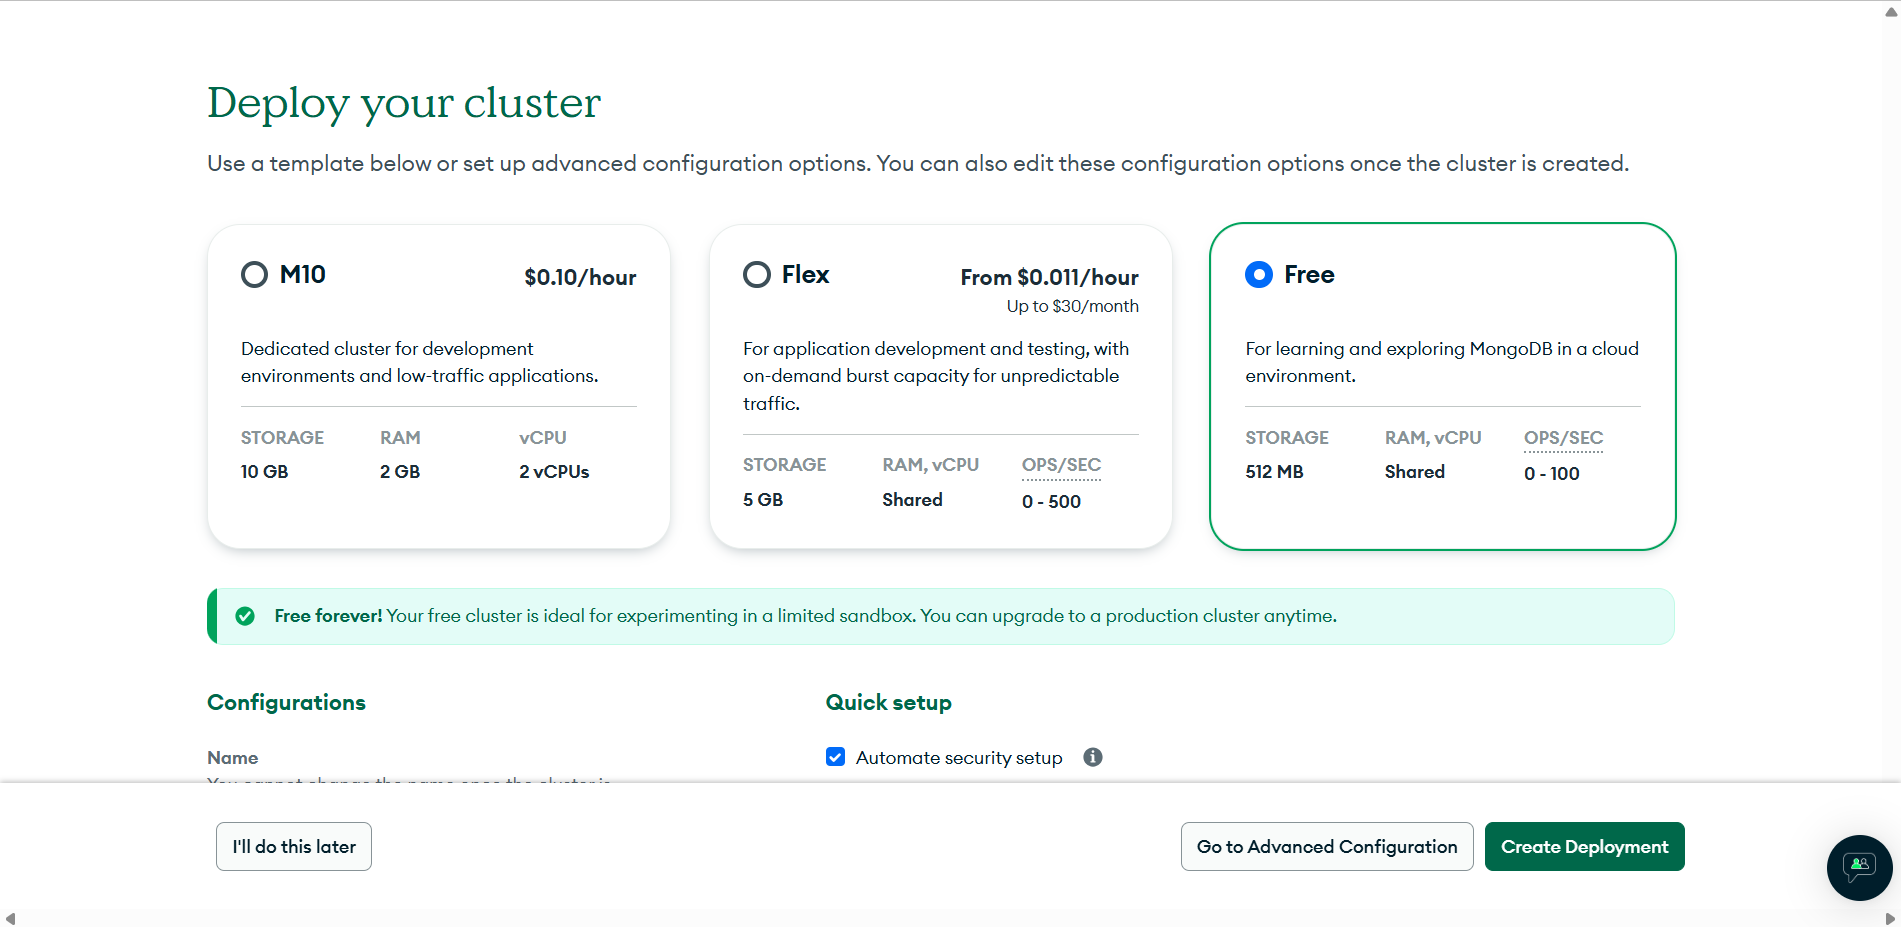Click the Flex card description text
The height and width of the screenshot is (927, 1901).
pos(935,376)
